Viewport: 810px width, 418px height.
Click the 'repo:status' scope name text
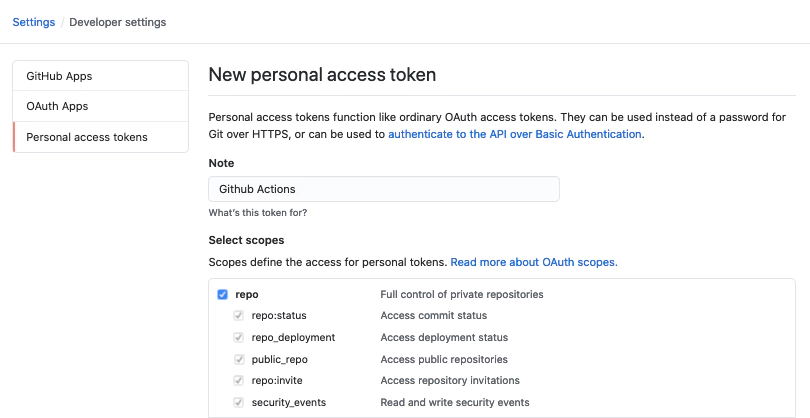pyautogui.click(x=279, y=315)
